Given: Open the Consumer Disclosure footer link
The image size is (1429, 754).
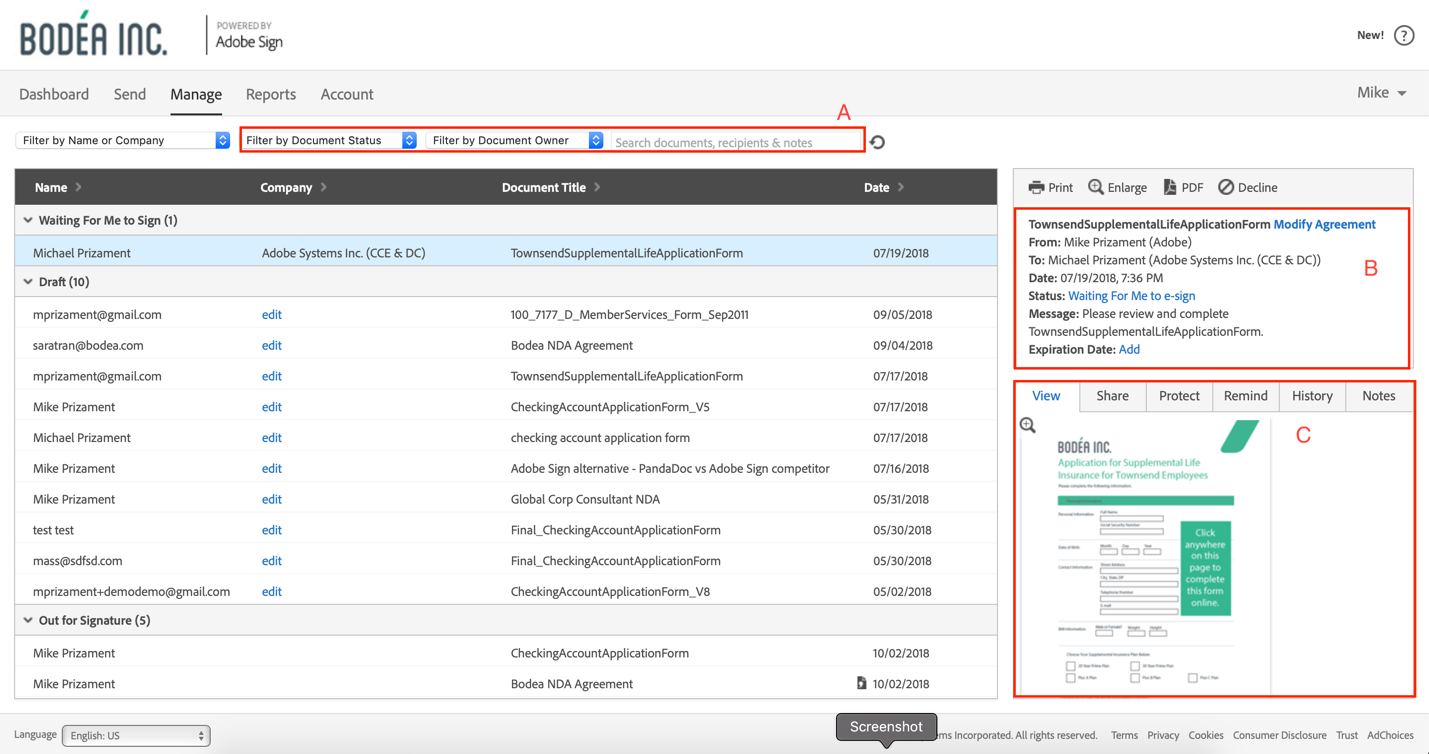Looking at the screenshot, I should click(x=1279, y=735).
